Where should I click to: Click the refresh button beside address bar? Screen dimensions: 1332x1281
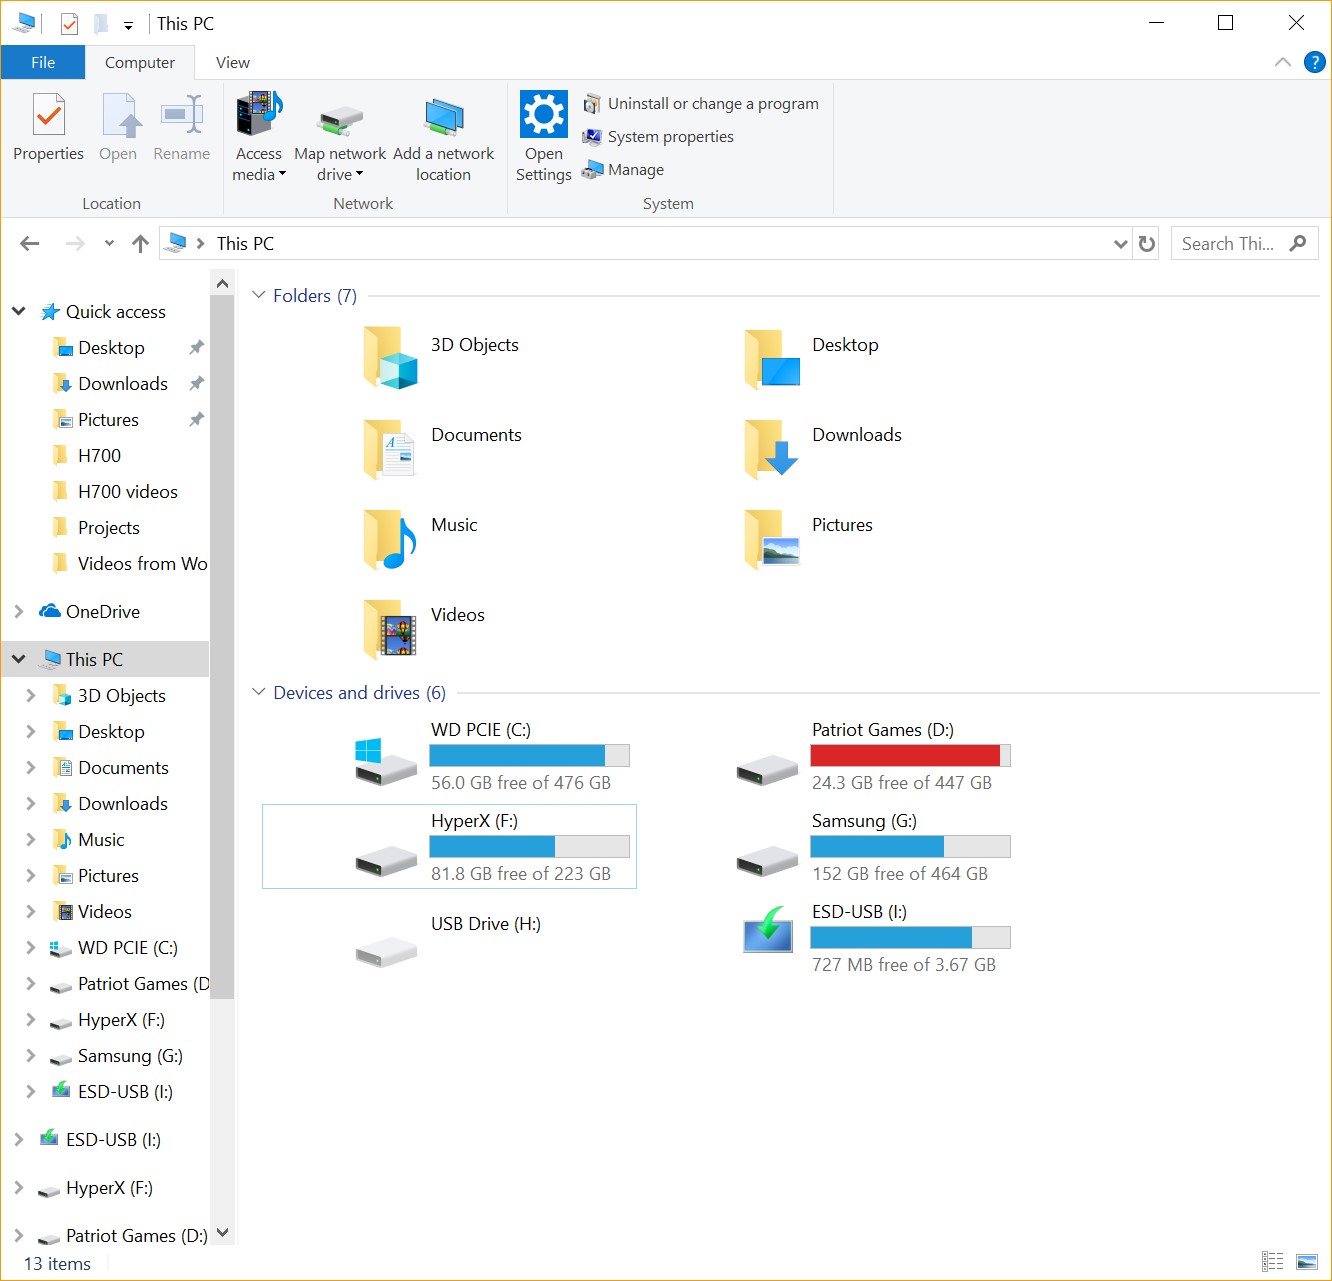(x=1147, y=244)
